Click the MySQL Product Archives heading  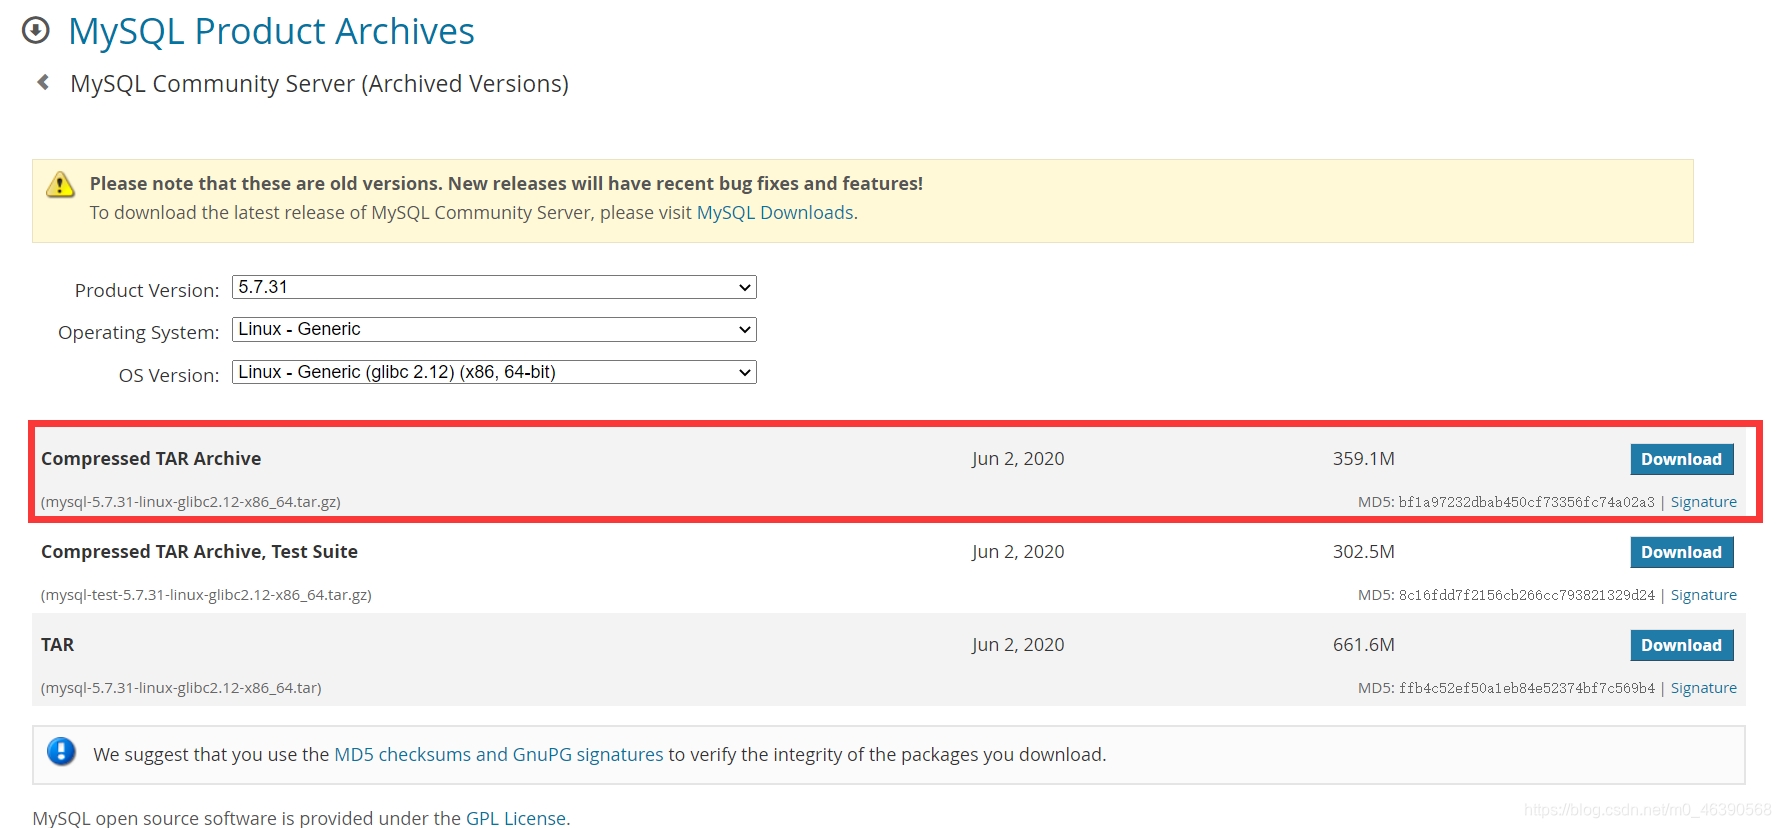(271, 31)
